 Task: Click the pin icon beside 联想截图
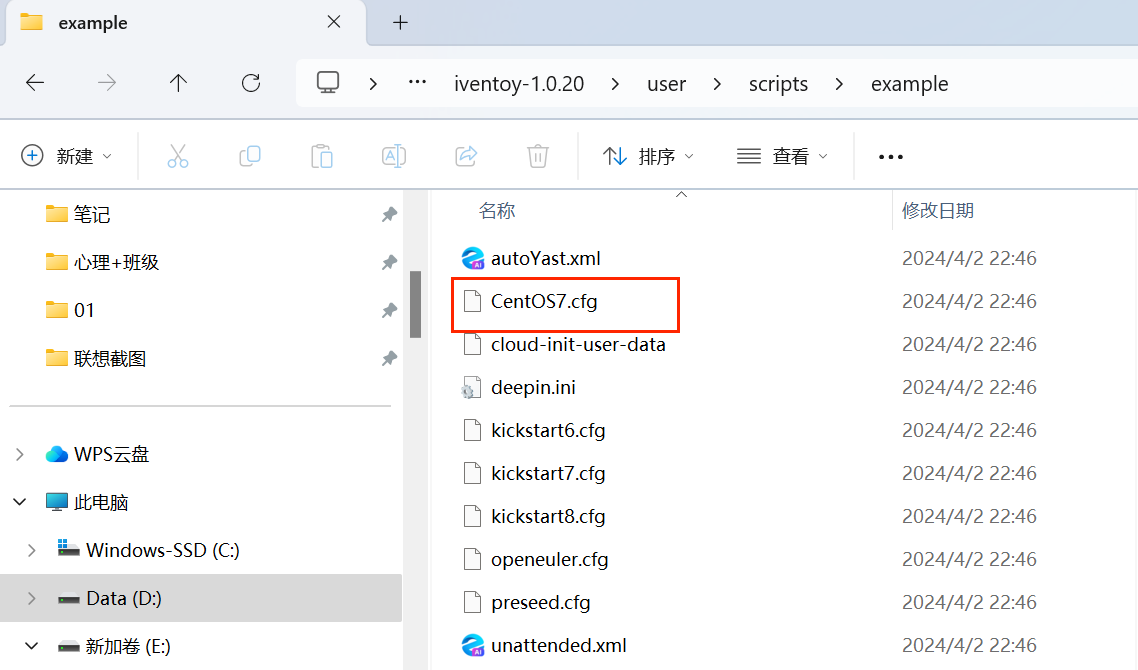[x=390, y=358]
